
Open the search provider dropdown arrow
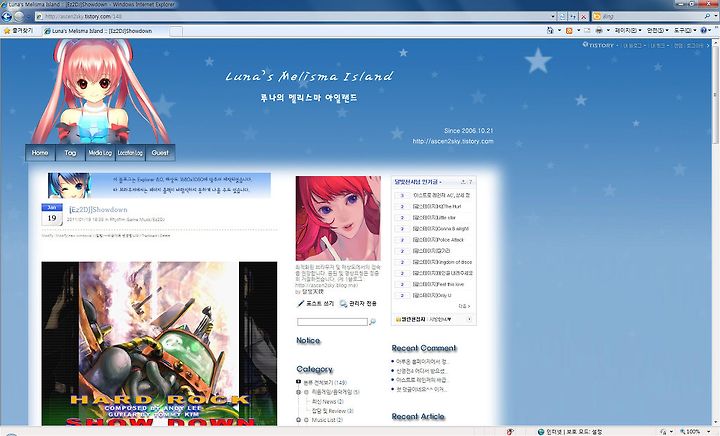point(714,16)
